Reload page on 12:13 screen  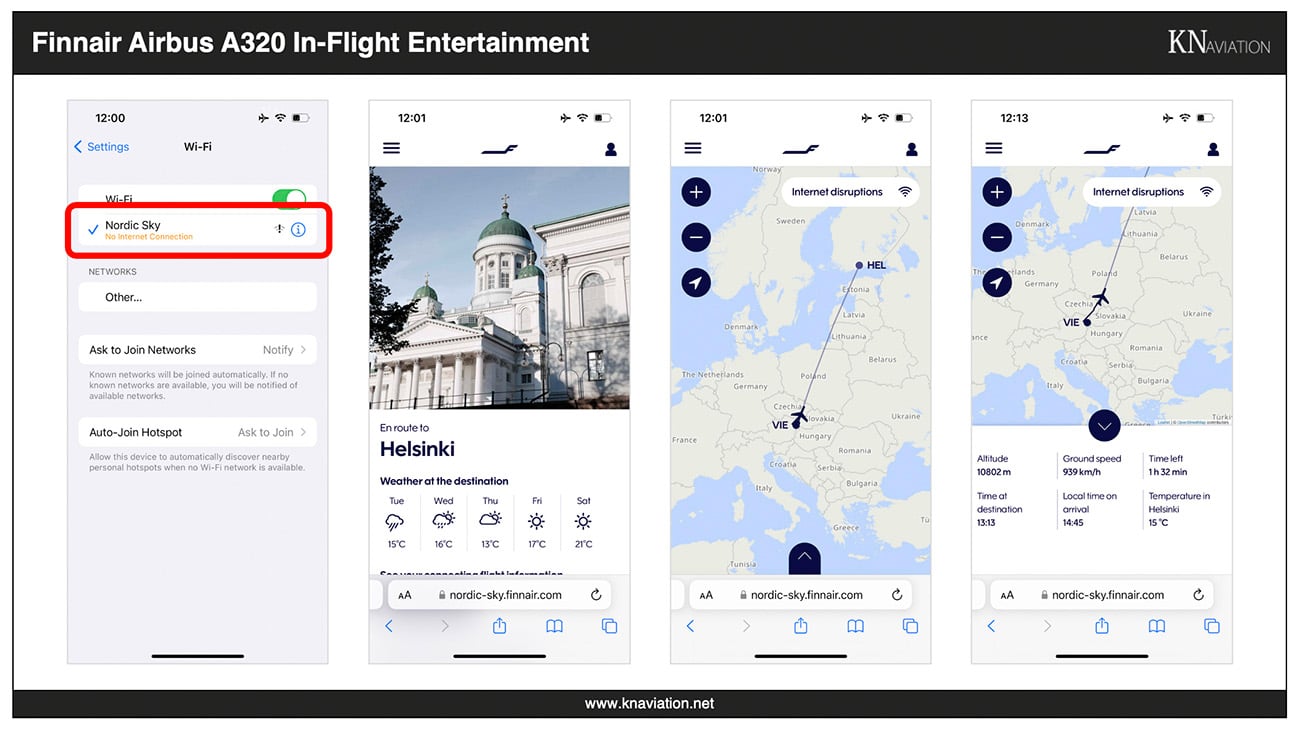pyautogui.click(x=1198, y=595)
